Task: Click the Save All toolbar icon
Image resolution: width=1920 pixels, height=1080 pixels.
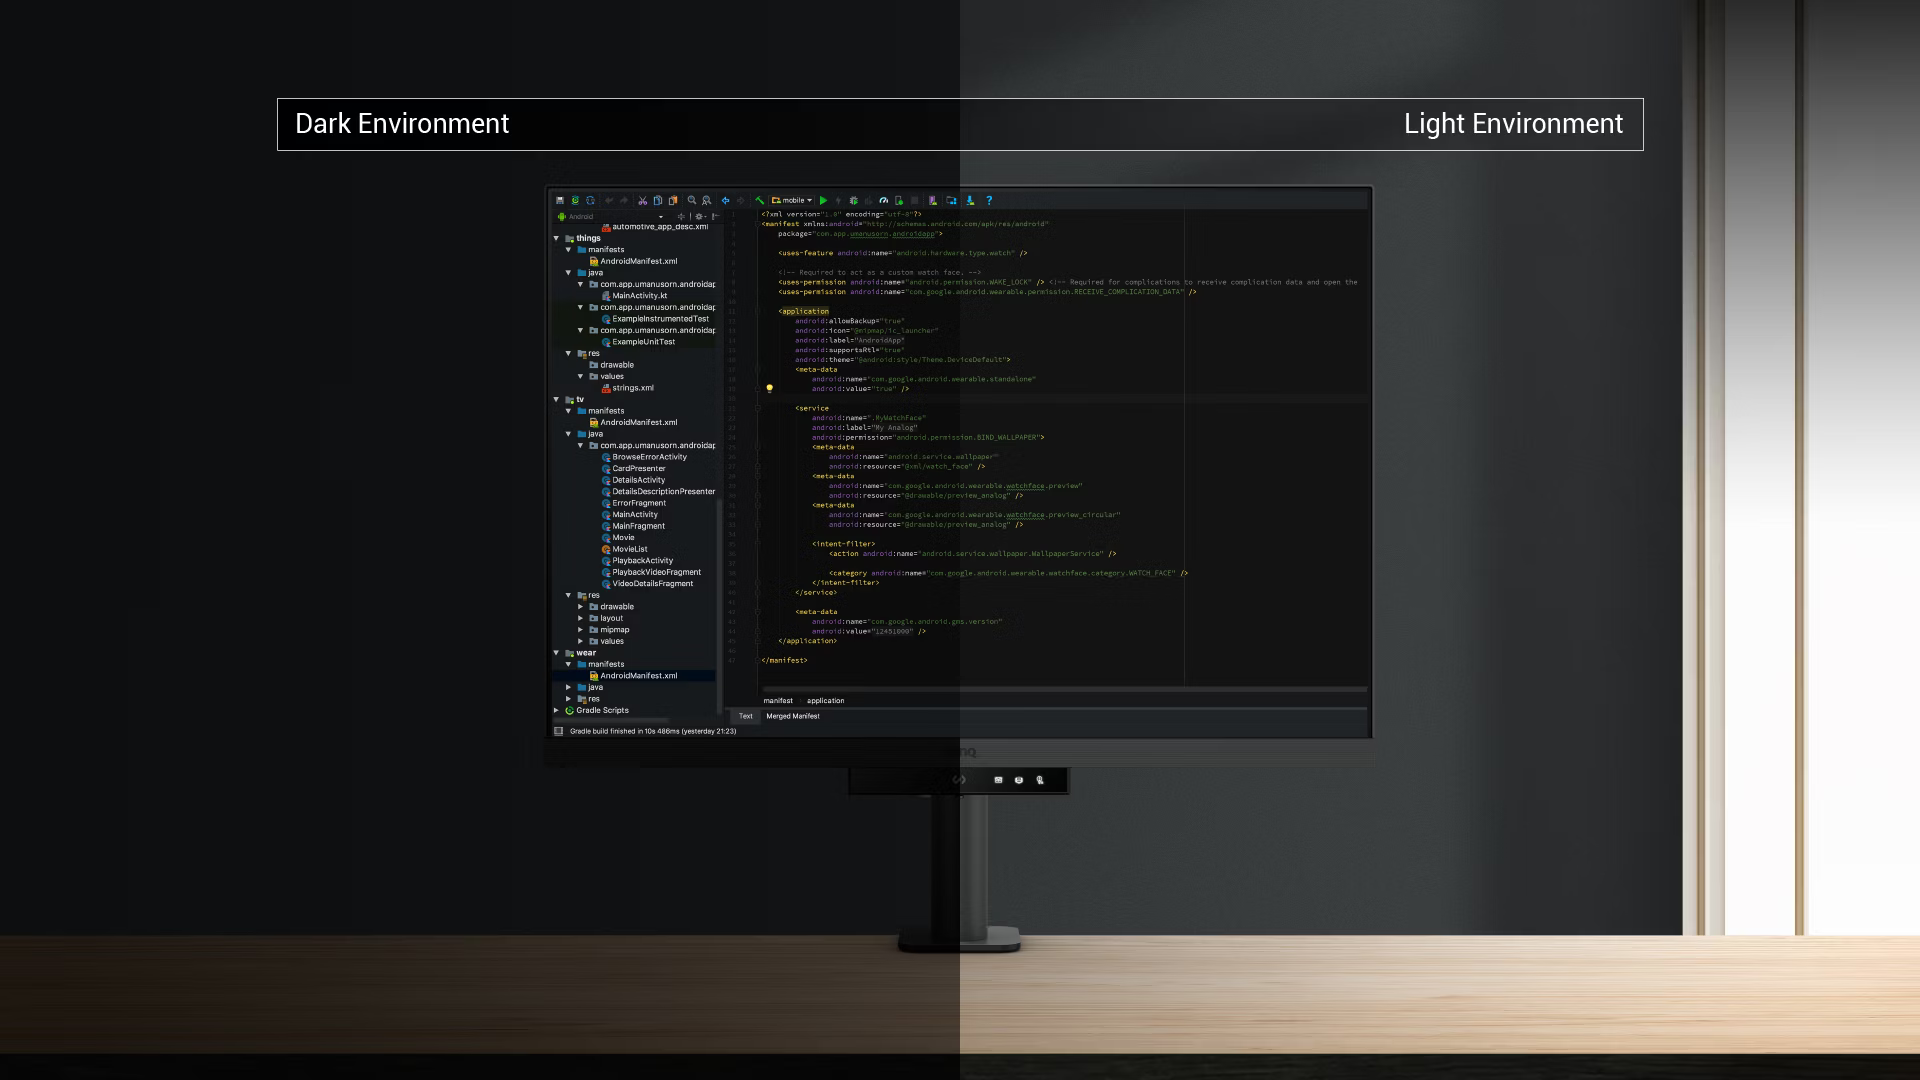Action: tap(560, 201)
